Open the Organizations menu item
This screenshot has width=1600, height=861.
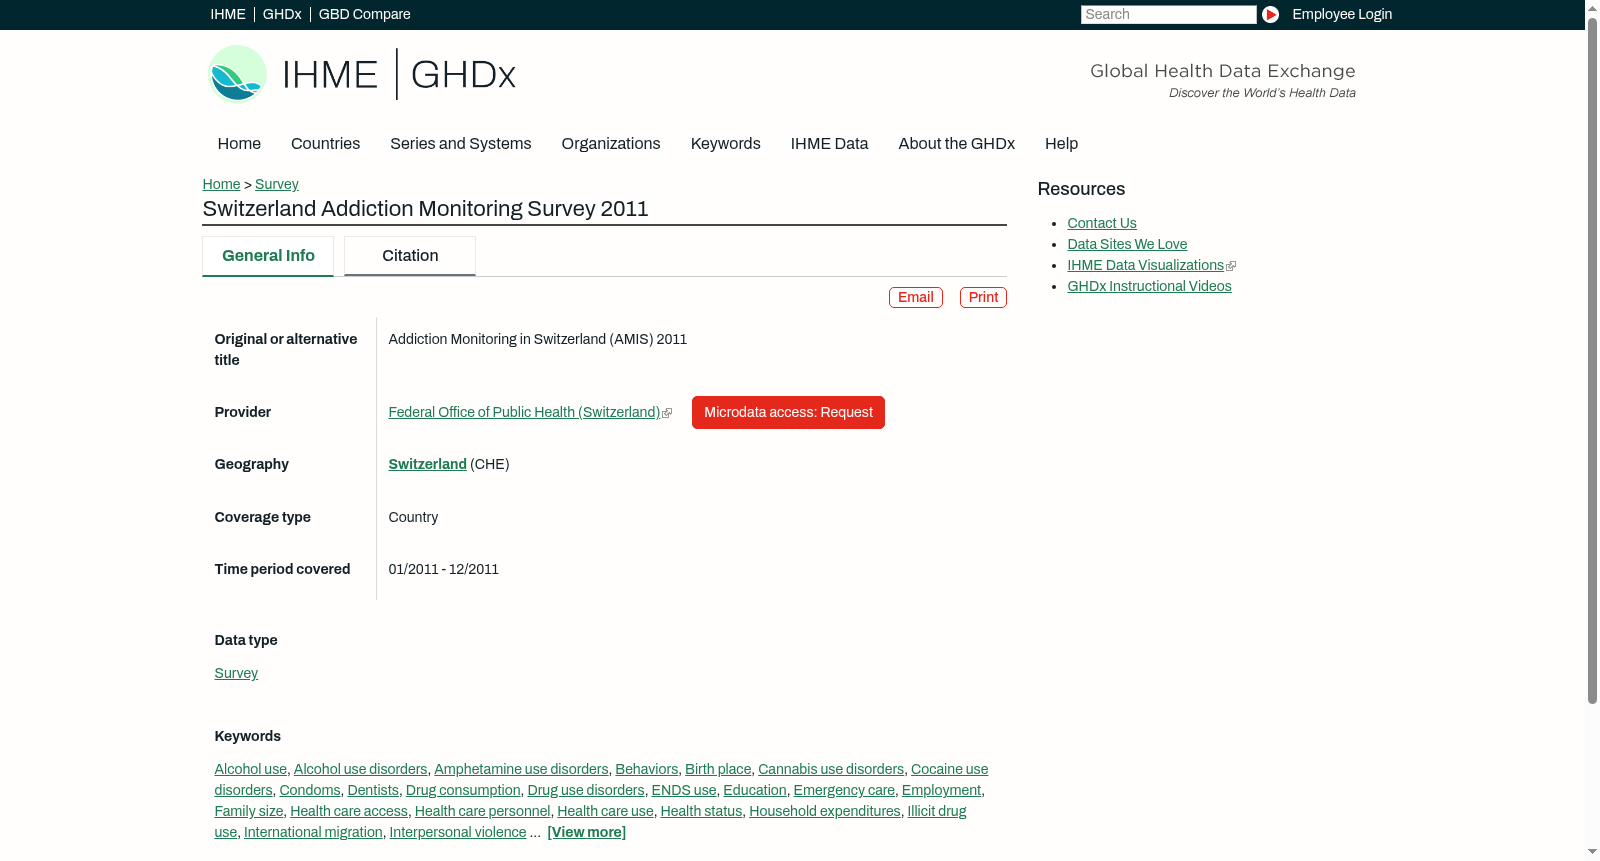click(x=611, y=144)
